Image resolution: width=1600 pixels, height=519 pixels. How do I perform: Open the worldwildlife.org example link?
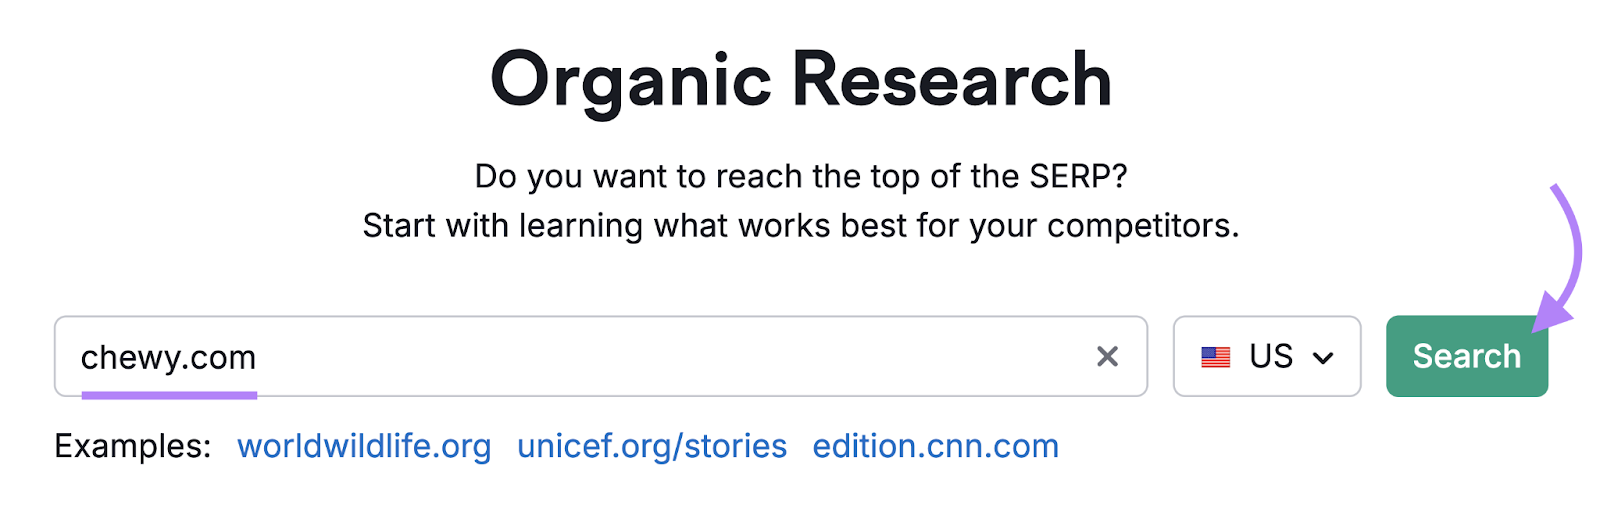364,446
